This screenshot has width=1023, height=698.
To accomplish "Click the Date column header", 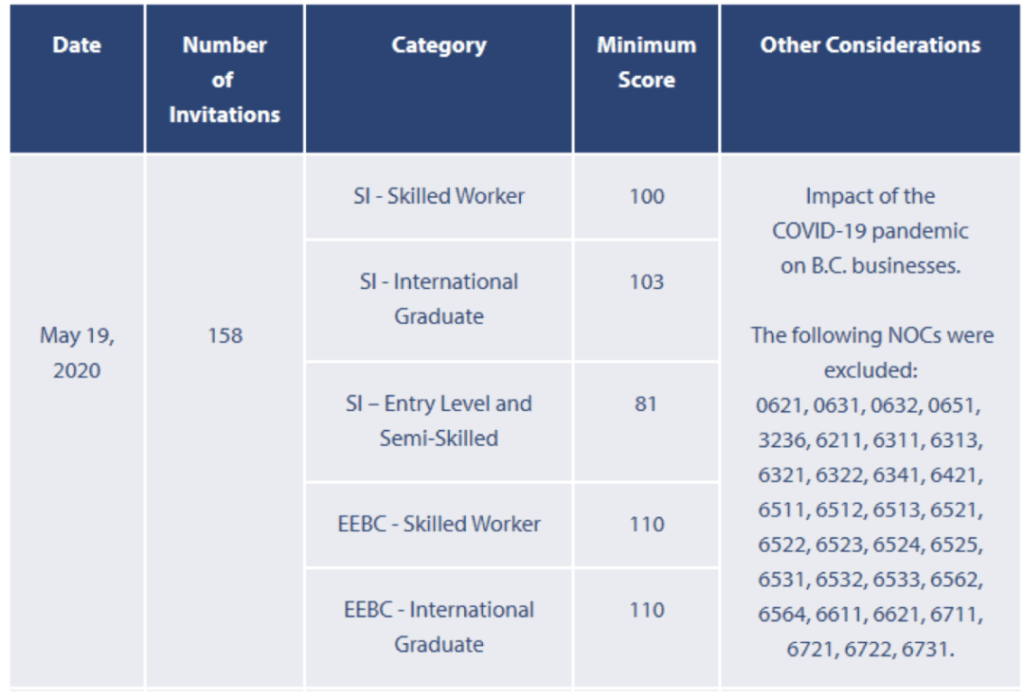I will coord(77,46).
